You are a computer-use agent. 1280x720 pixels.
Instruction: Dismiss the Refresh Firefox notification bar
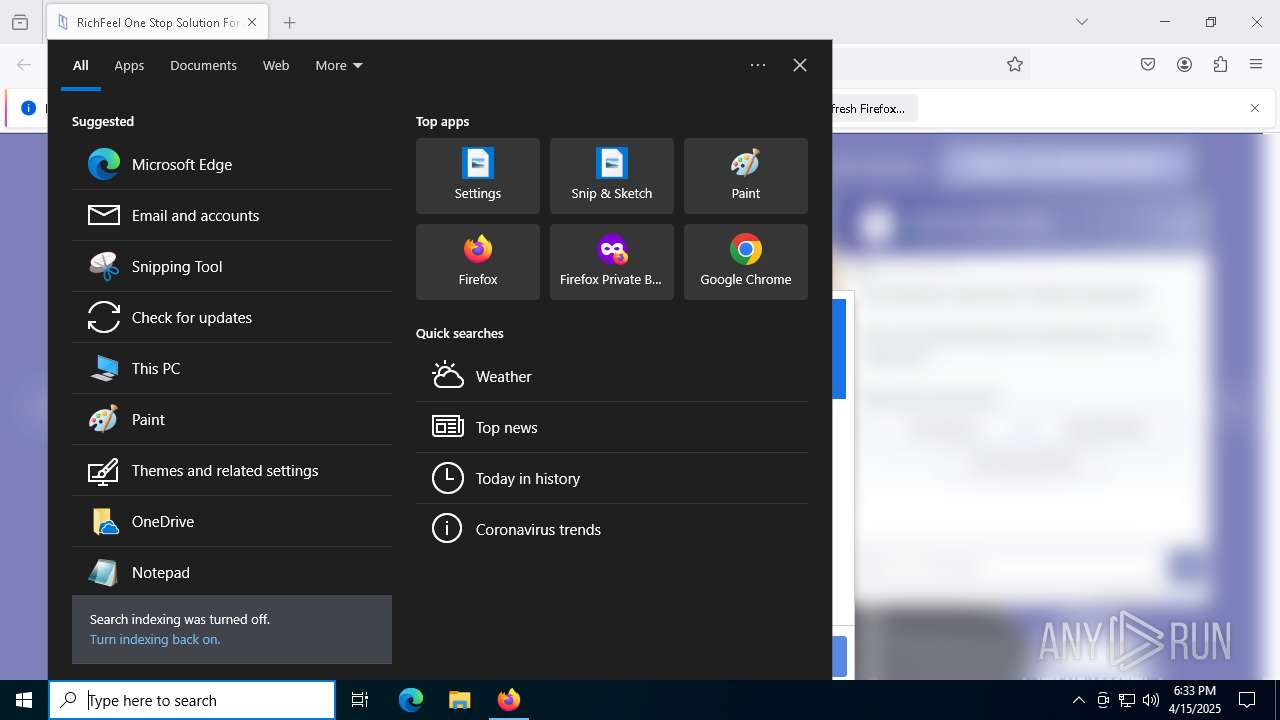point(1255,108)
